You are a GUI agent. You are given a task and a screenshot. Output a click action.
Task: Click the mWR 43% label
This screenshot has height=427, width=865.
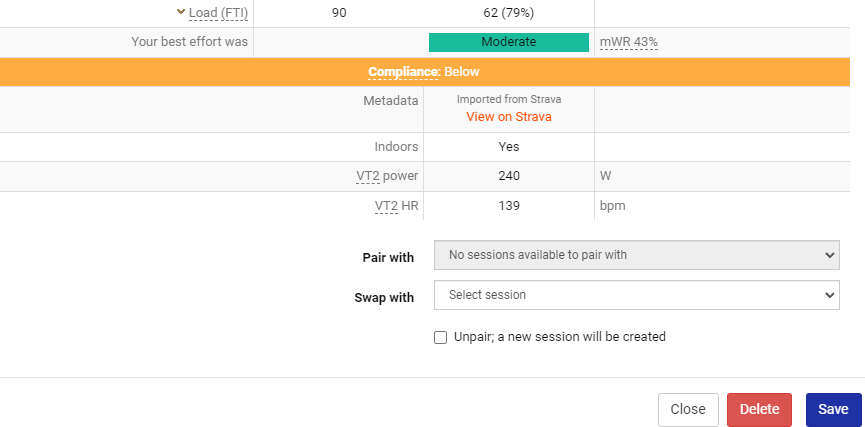coord(628,42)
